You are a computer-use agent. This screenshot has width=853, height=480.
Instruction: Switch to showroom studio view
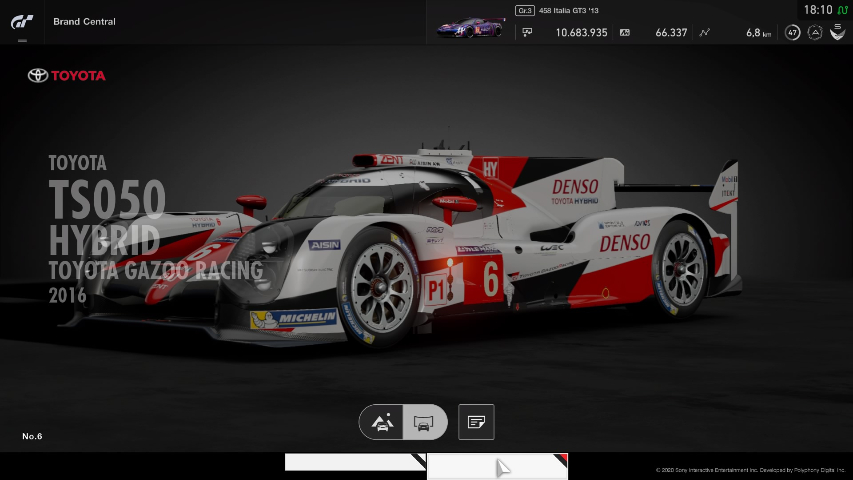coord(423,422)
